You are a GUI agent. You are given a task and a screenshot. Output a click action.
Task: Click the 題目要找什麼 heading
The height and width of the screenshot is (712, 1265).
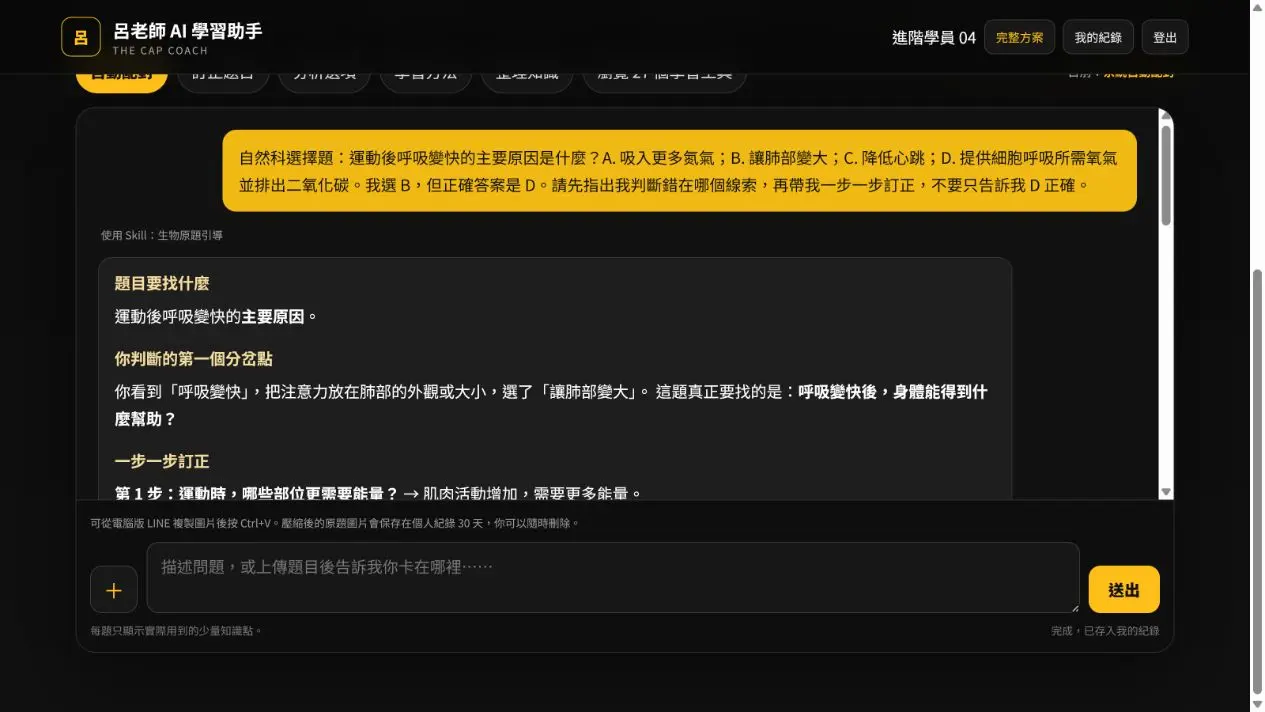click(162, 284)
